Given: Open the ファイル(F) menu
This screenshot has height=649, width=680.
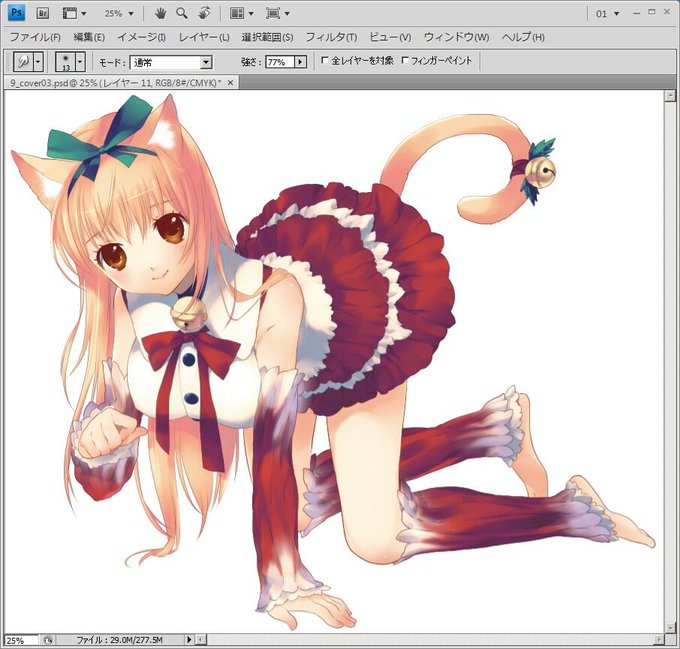Looking at the screenshot, I should pyautogui.click(x=35, y=37).
